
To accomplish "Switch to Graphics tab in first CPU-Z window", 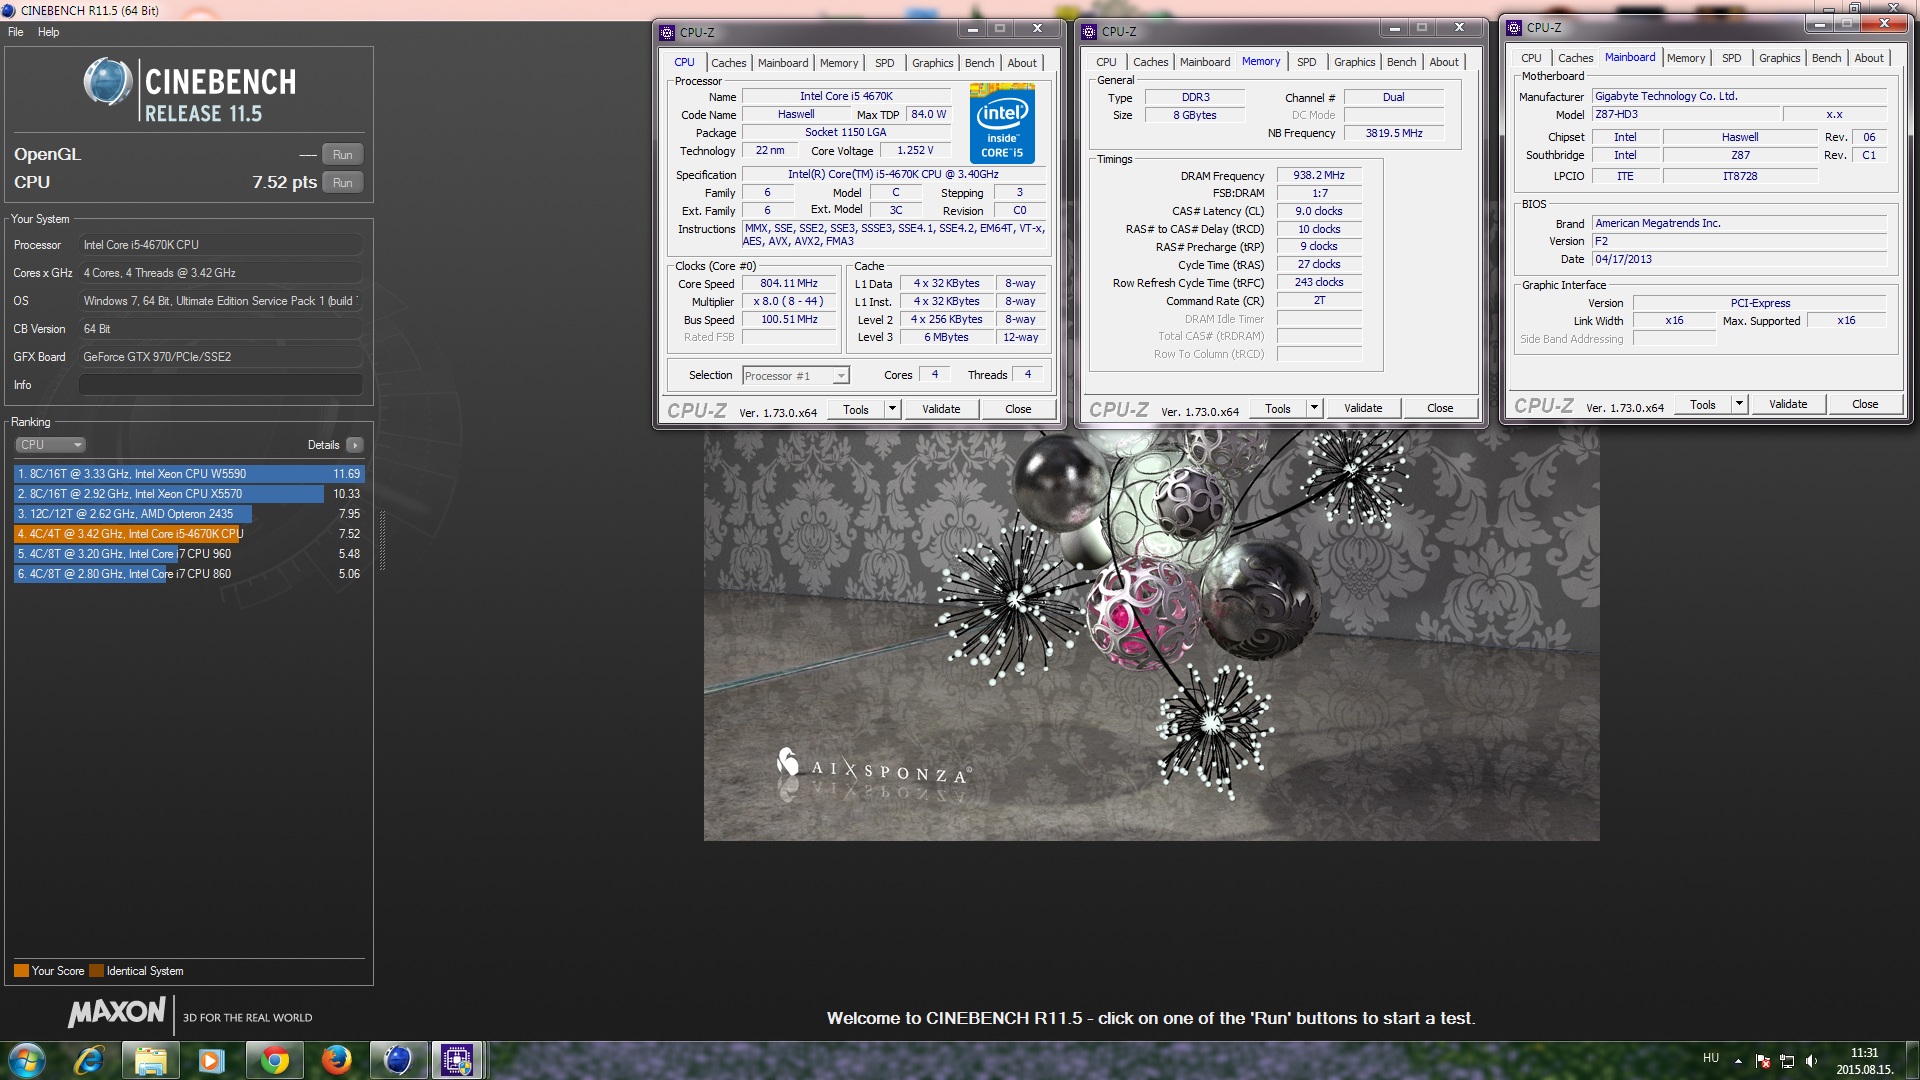I will pos(933,63).
